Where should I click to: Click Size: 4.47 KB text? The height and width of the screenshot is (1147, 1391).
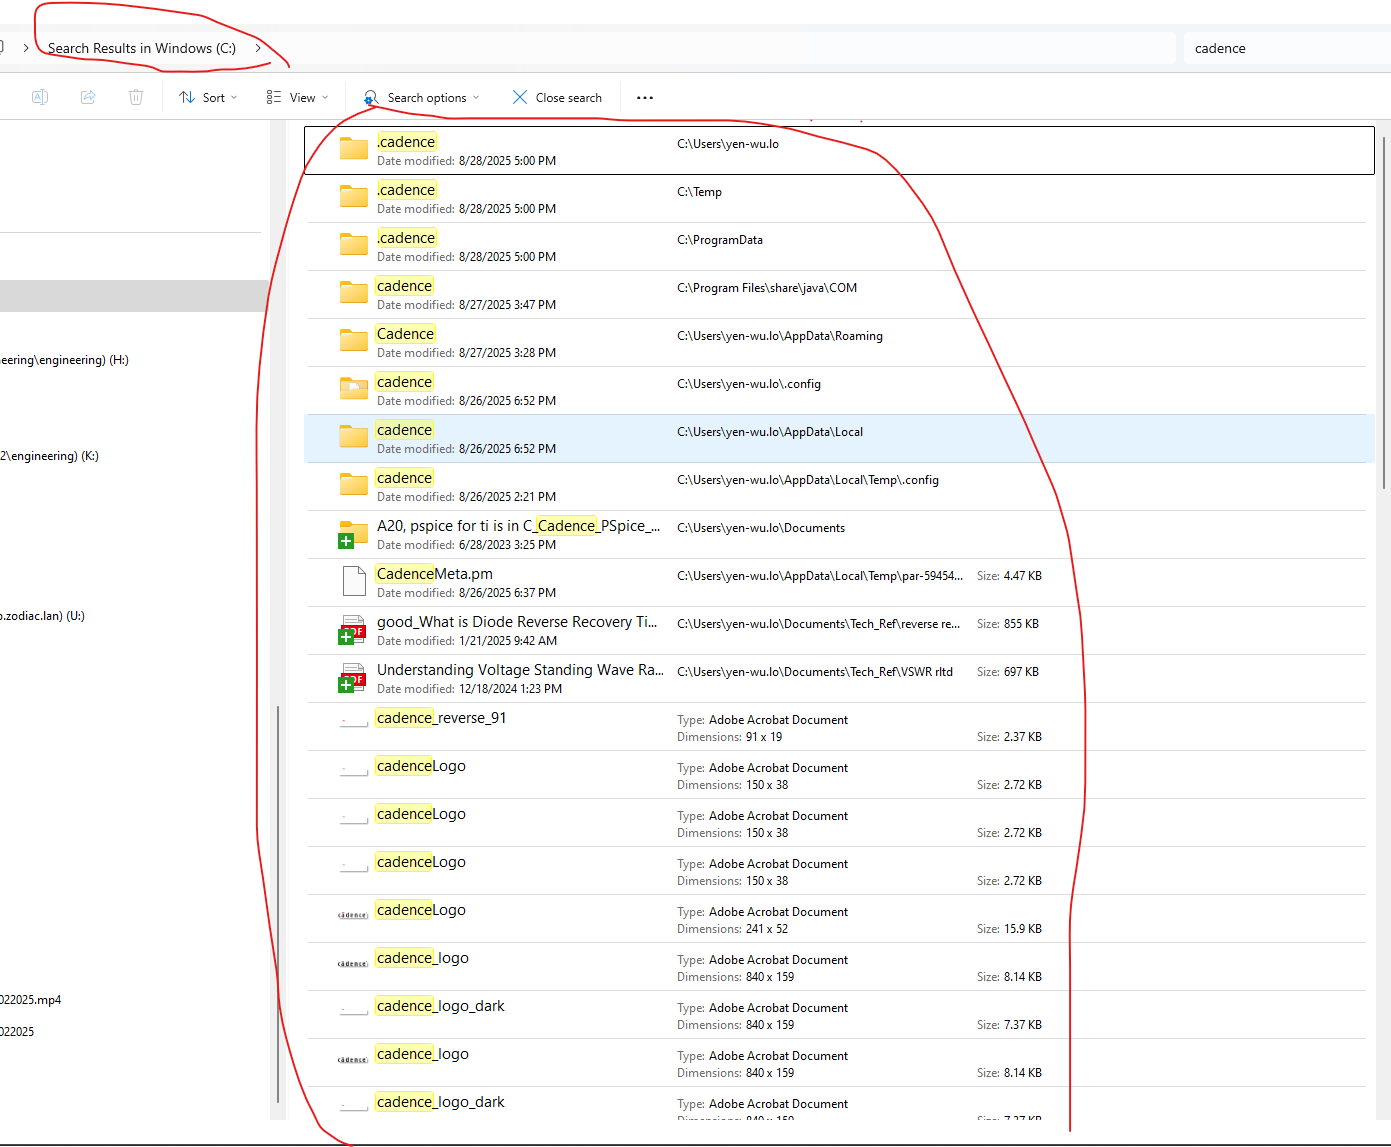(x=1009, y=576)
